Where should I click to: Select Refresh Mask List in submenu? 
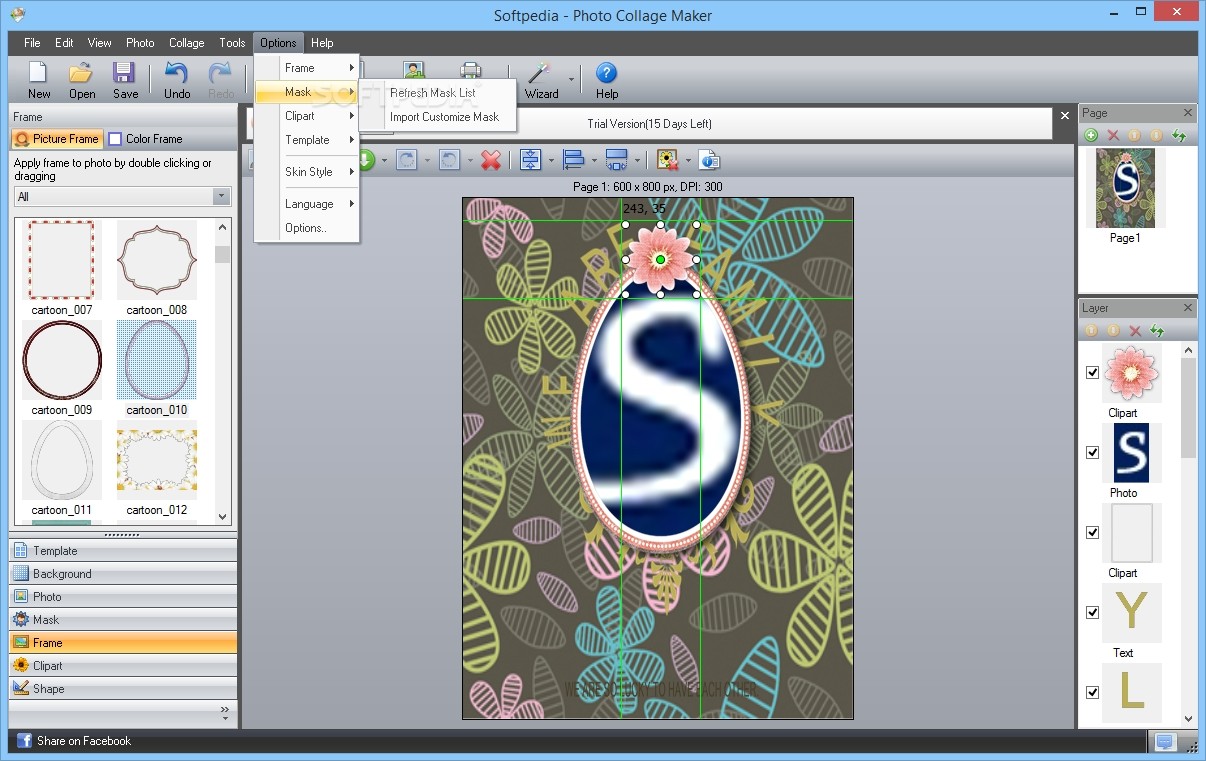point(433,93)
